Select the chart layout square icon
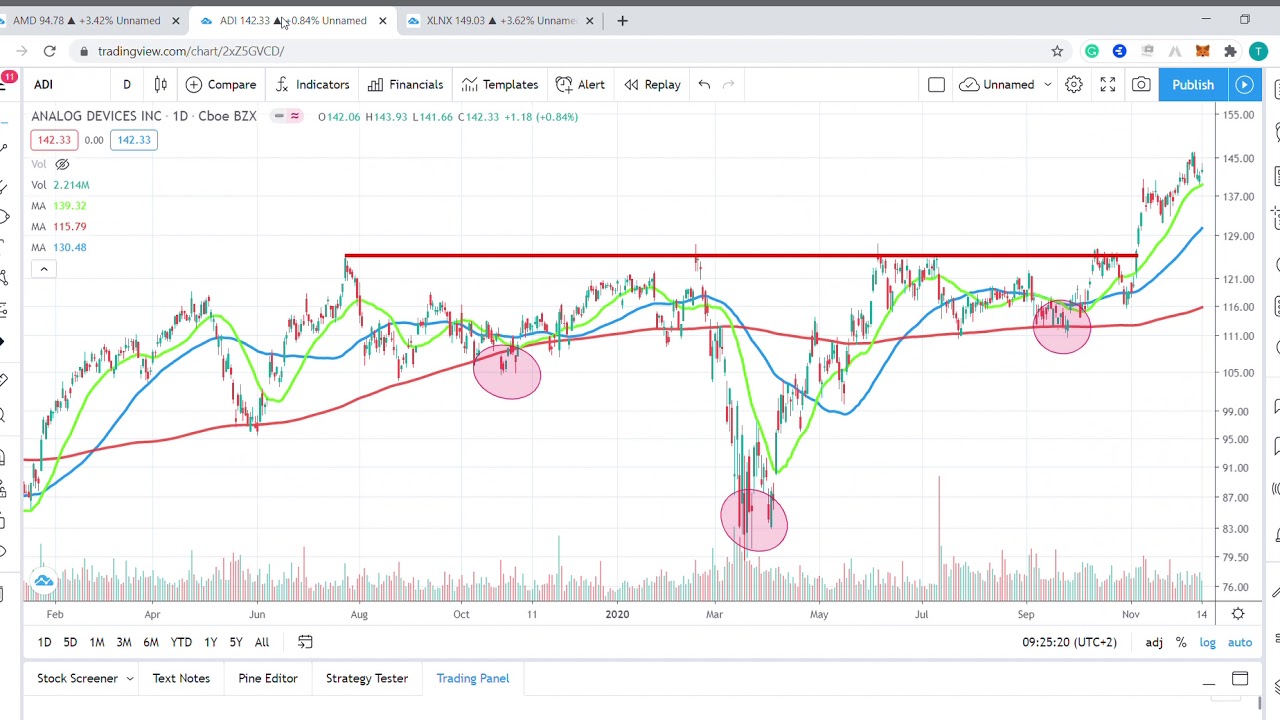 pyautogui.click(x=936, y=85)
